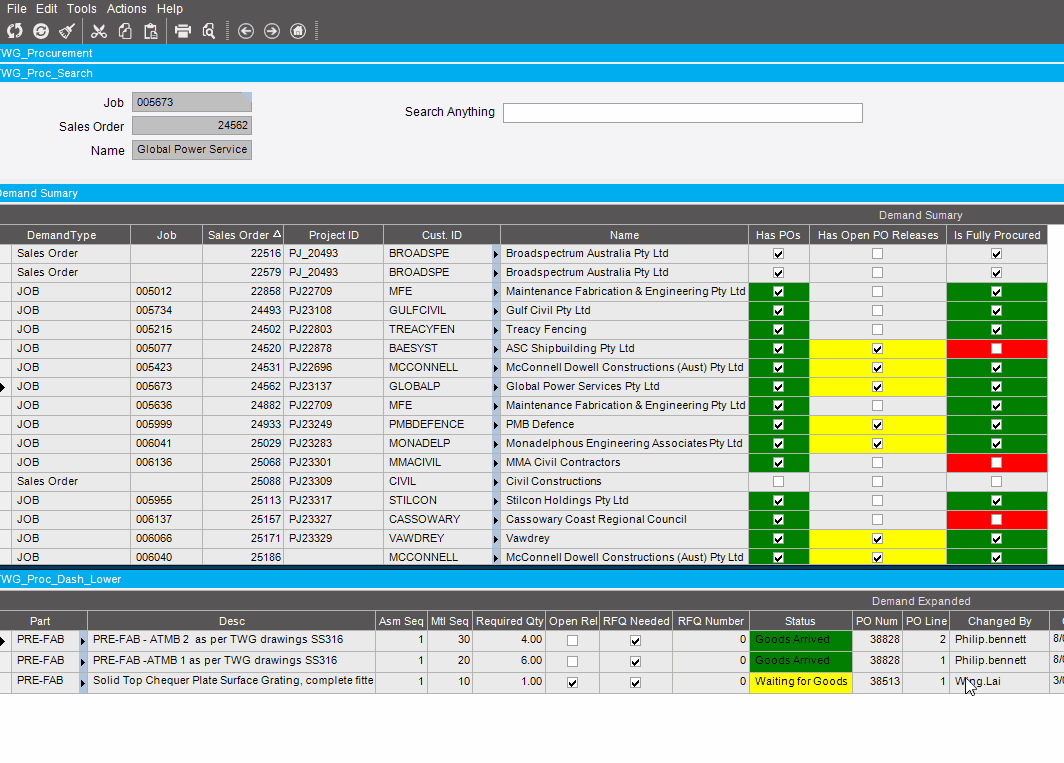Click the Cut scissors icon
This screenshot has height=763, width=1064.
click(x=99, y=31)
